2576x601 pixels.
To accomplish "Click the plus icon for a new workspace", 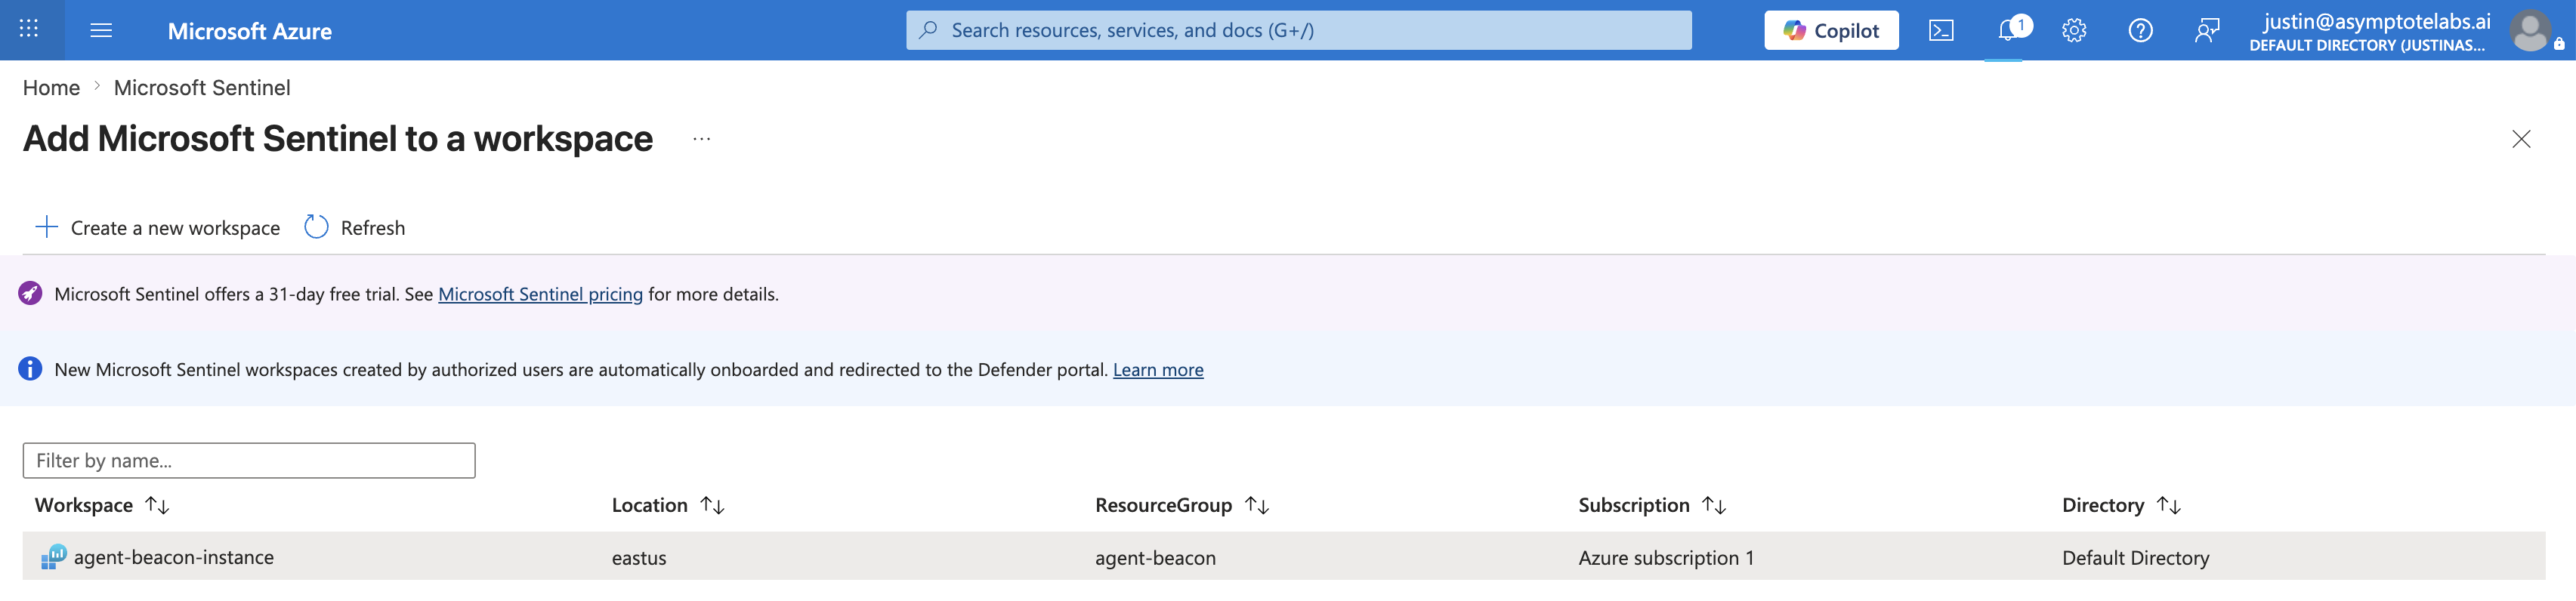I will 46,227.
